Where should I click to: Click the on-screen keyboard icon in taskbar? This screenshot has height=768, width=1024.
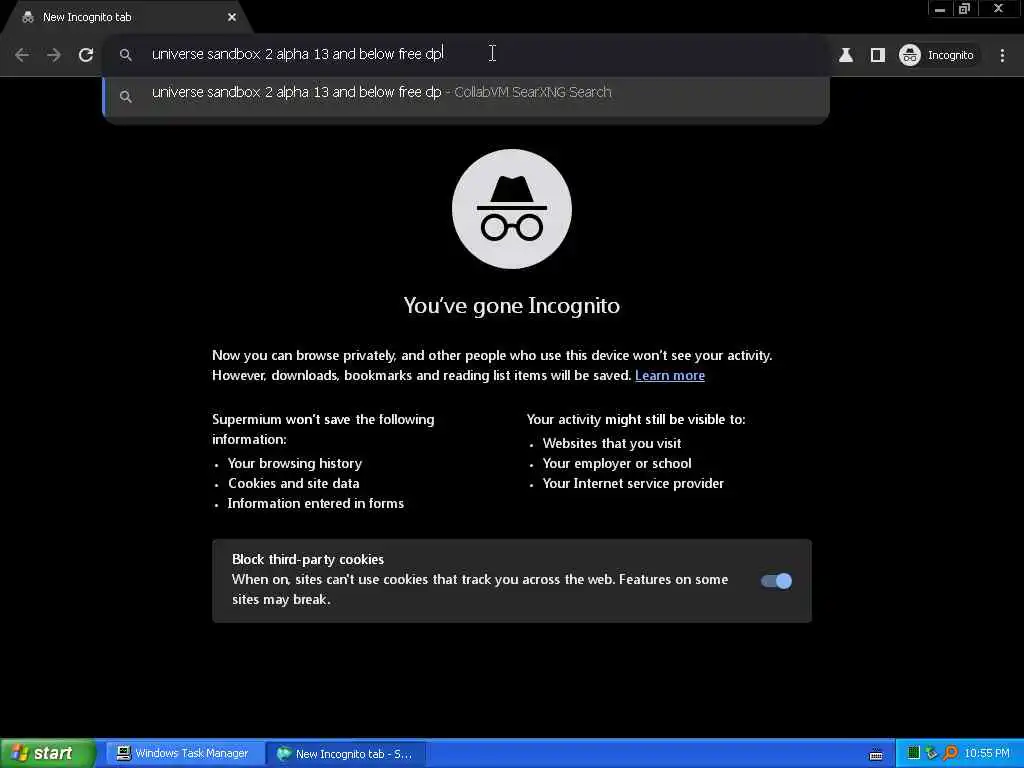pos(876,754)
